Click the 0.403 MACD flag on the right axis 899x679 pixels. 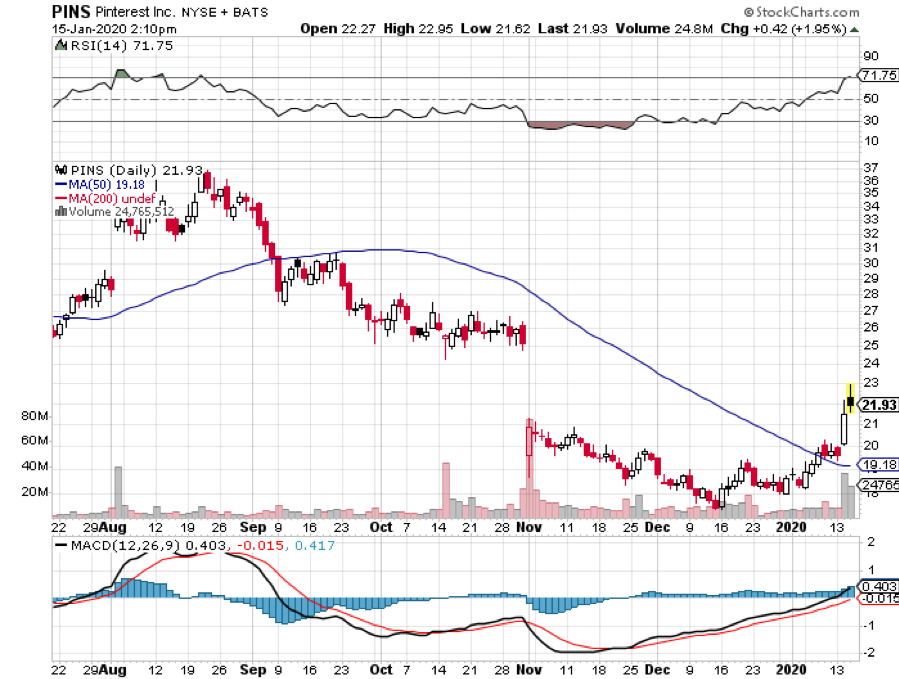coord(878,586)
